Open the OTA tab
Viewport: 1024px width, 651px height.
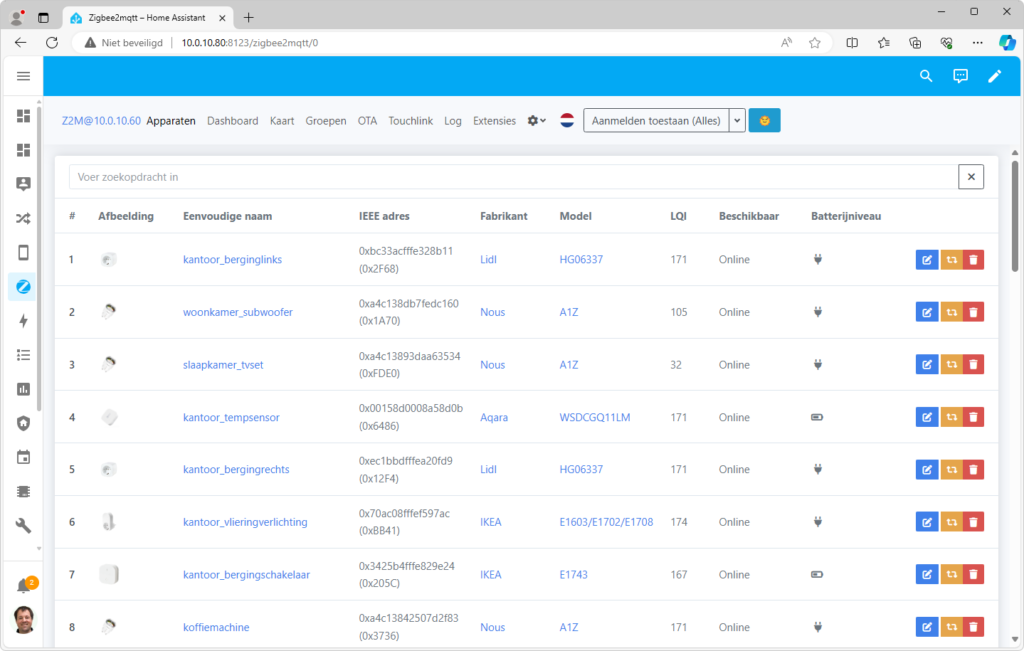[x=367, y=121]
